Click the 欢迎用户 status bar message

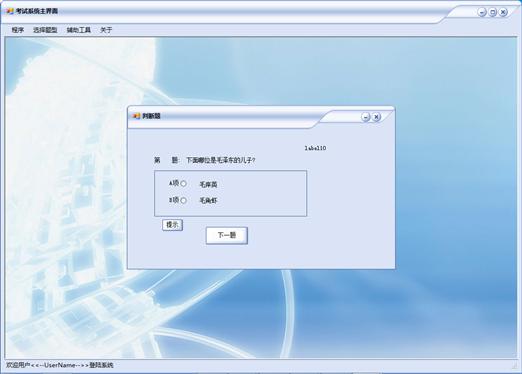pyautogui.click(x=60, y=365)
